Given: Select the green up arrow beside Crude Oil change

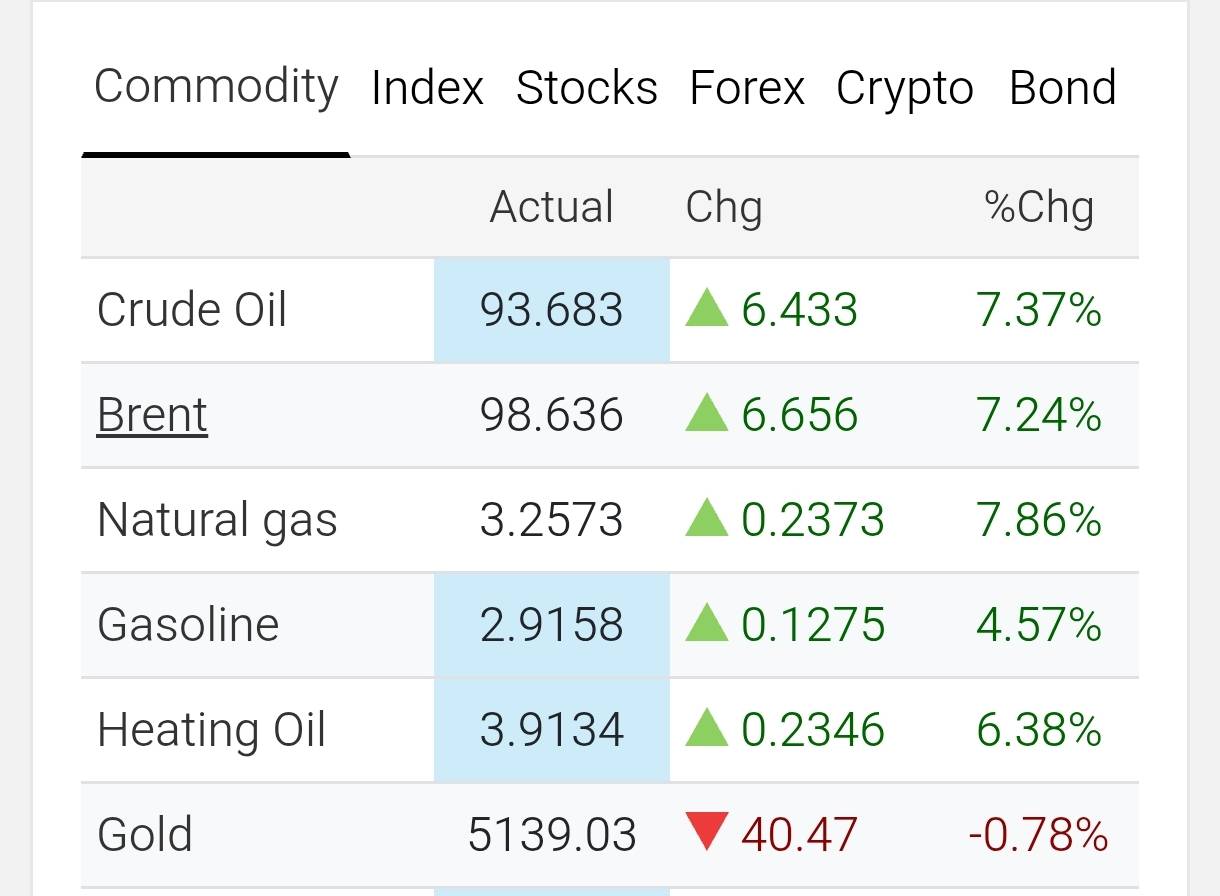Looking at the screenshot, I should 706,308.
